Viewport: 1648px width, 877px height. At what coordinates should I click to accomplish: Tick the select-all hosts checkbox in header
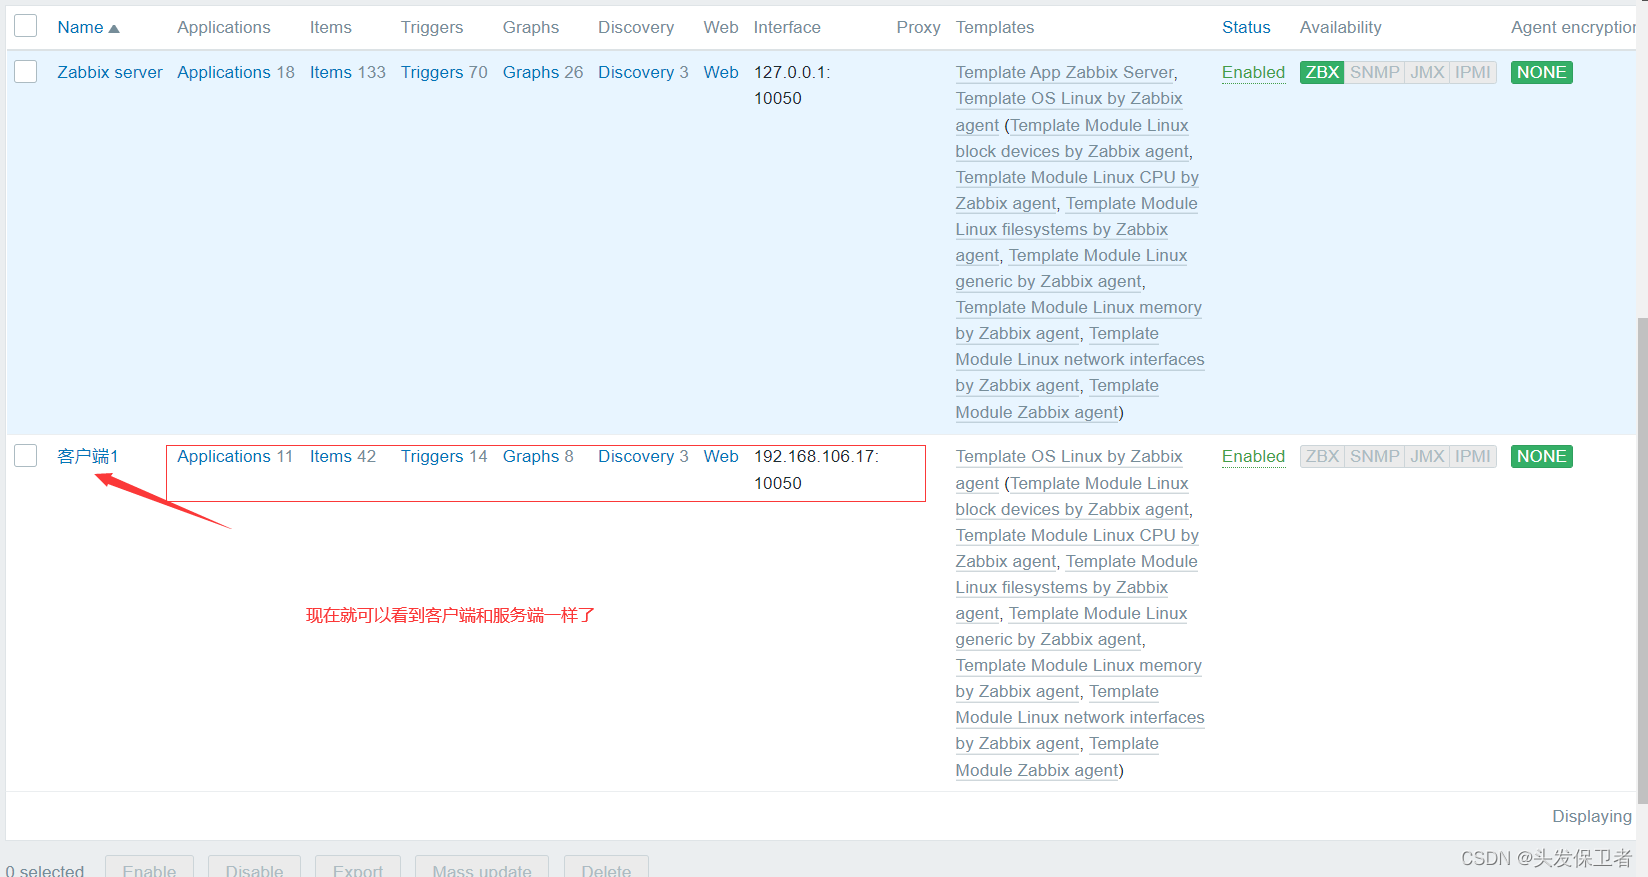click(26, 26)
